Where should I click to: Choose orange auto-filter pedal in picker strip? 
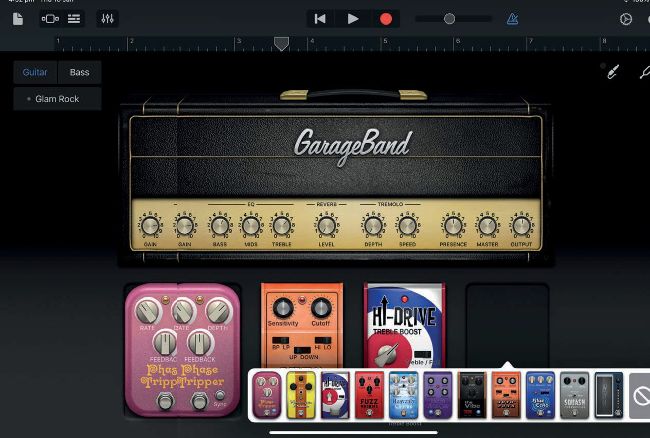[x=506, y=395]
